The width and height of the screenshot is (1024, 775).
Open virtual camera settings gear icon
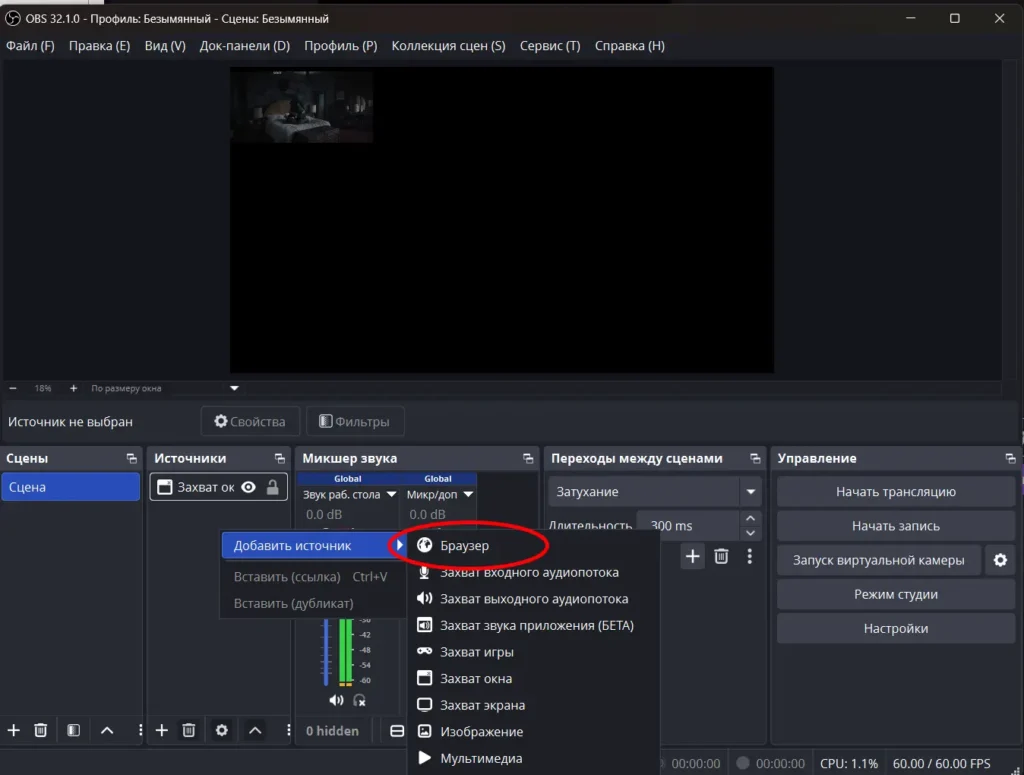pyautogui.click(x=999, y=560)
